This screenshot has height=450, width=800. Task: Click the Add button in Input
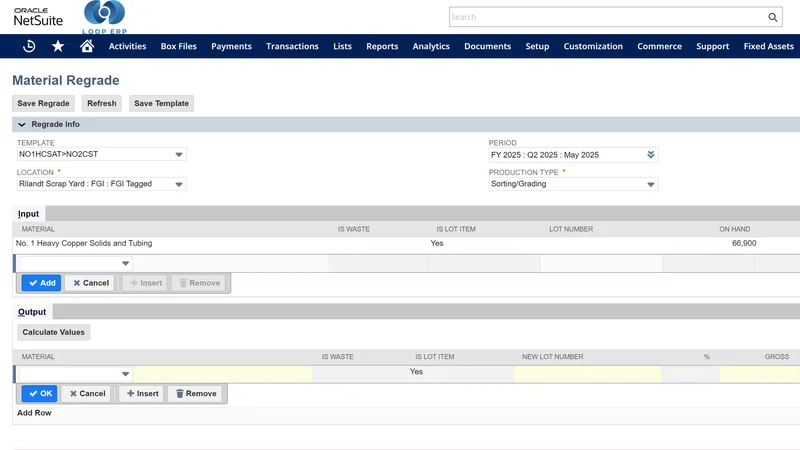pos(41,283)
